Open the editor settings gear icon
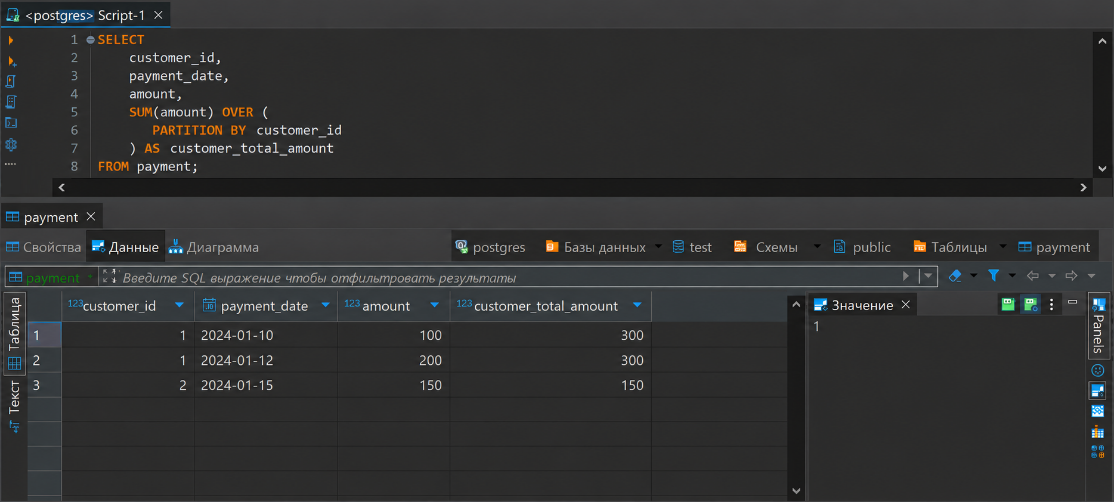Viewport: 1114px width, 502px height. (x=11, y=144)
